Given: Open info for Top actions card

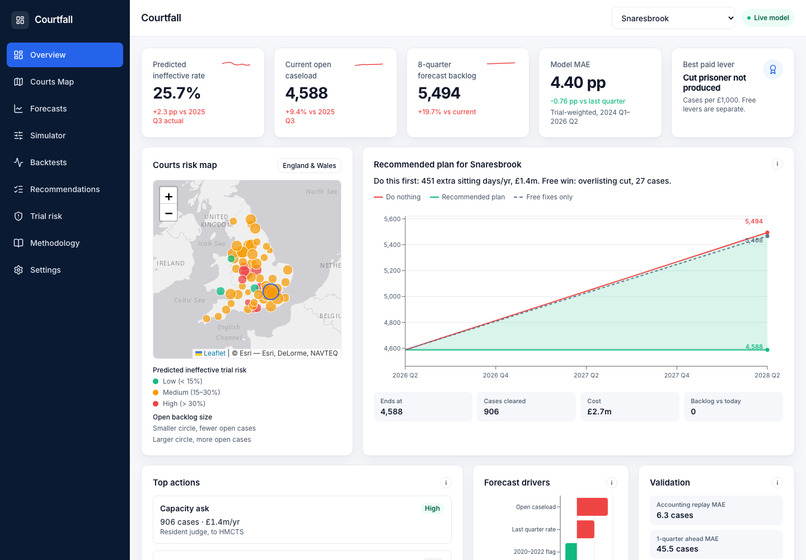Looking at the screenshot, I should (x=446, y=482).
